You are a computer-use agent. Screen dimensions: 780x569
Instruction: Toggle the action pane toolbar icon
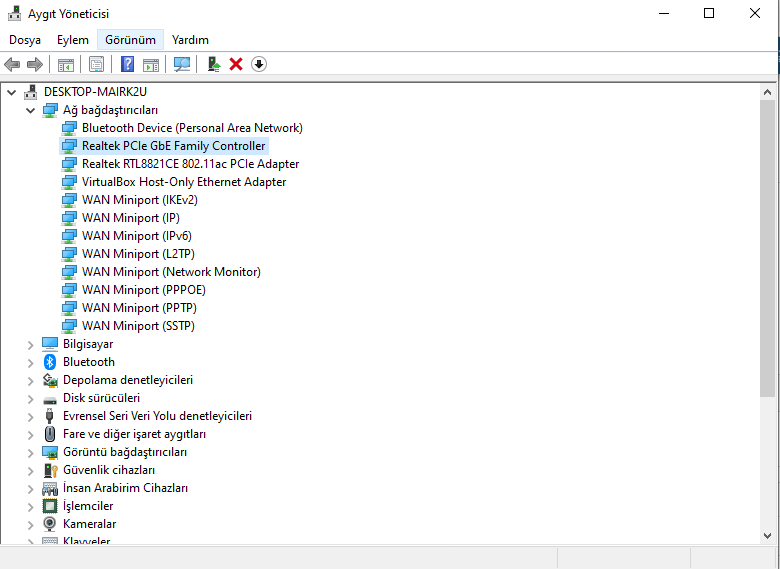tap(151, 64)
